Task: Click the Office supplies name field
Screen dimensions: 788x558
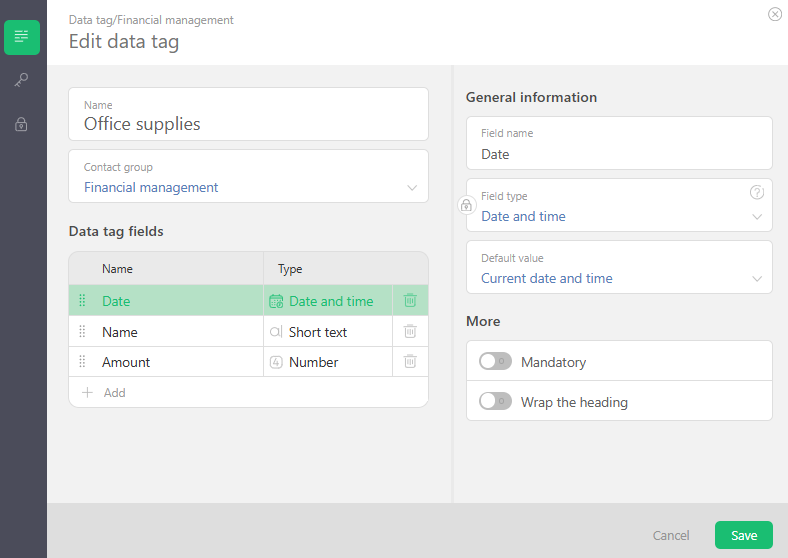Action: 248,114
